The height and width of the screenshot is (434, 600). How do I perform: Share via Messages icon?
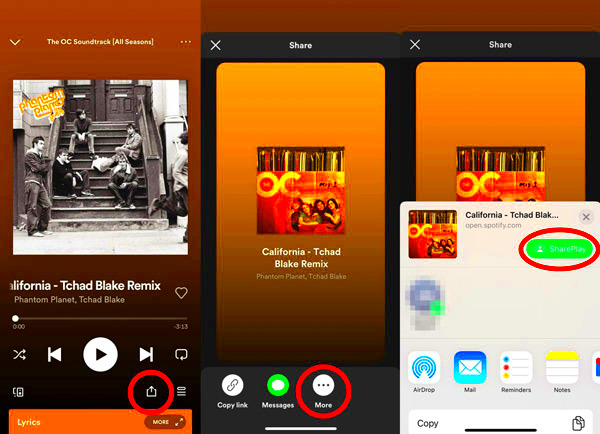click(x=278, y=392)
